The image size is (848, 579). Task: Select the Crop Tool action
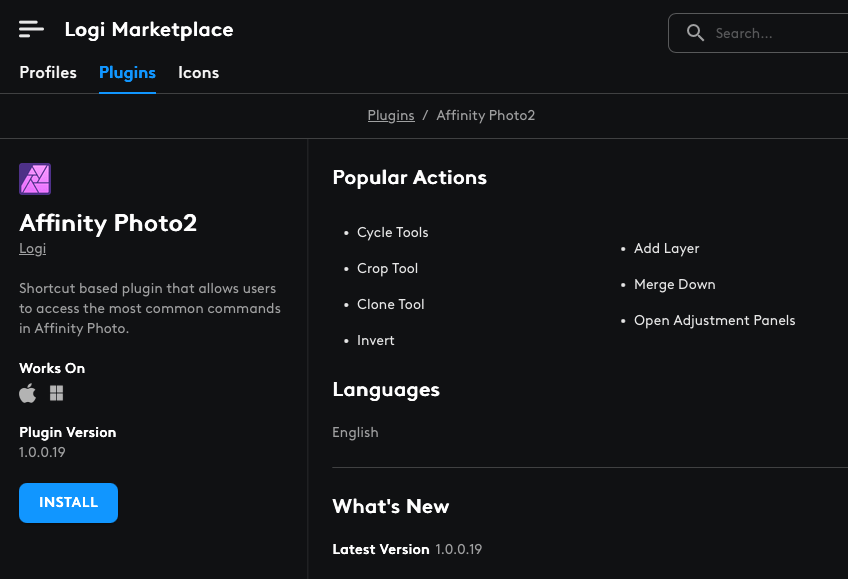pos(387,268)
